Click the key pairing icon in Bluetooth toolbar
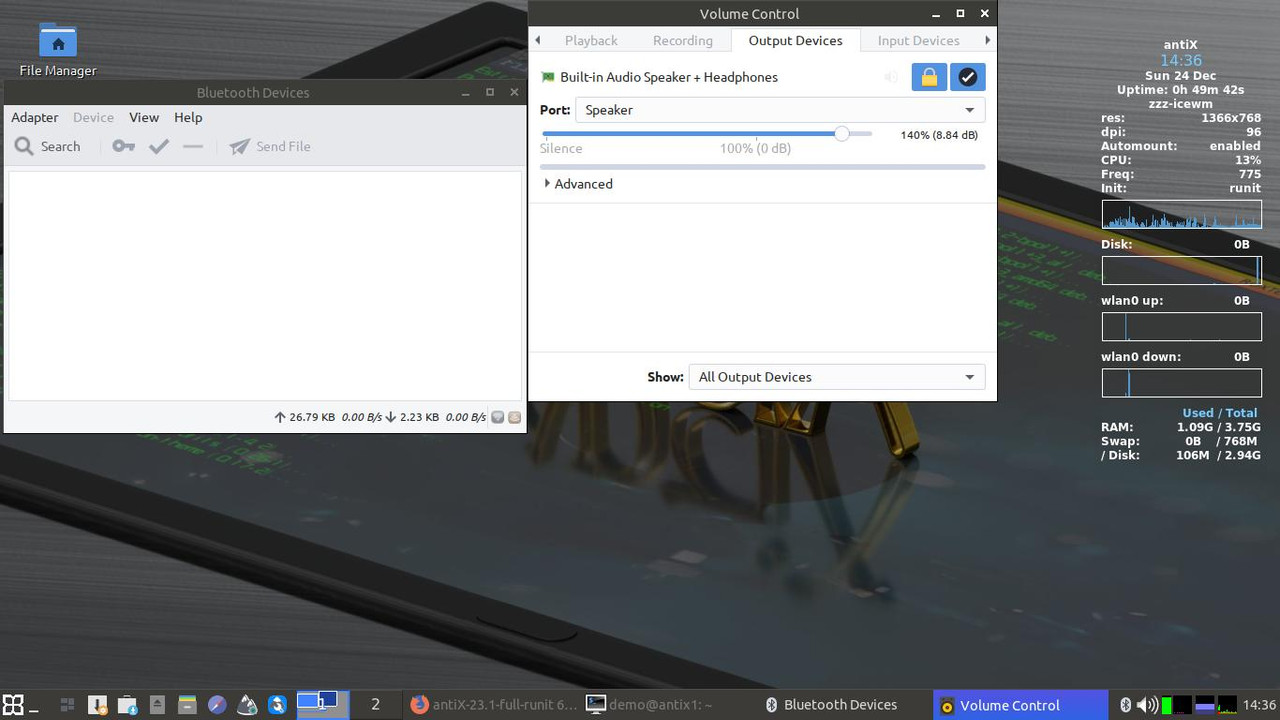Image resolution: width=1280 pixels, height=720 pixels. click(x=122, y=146)
